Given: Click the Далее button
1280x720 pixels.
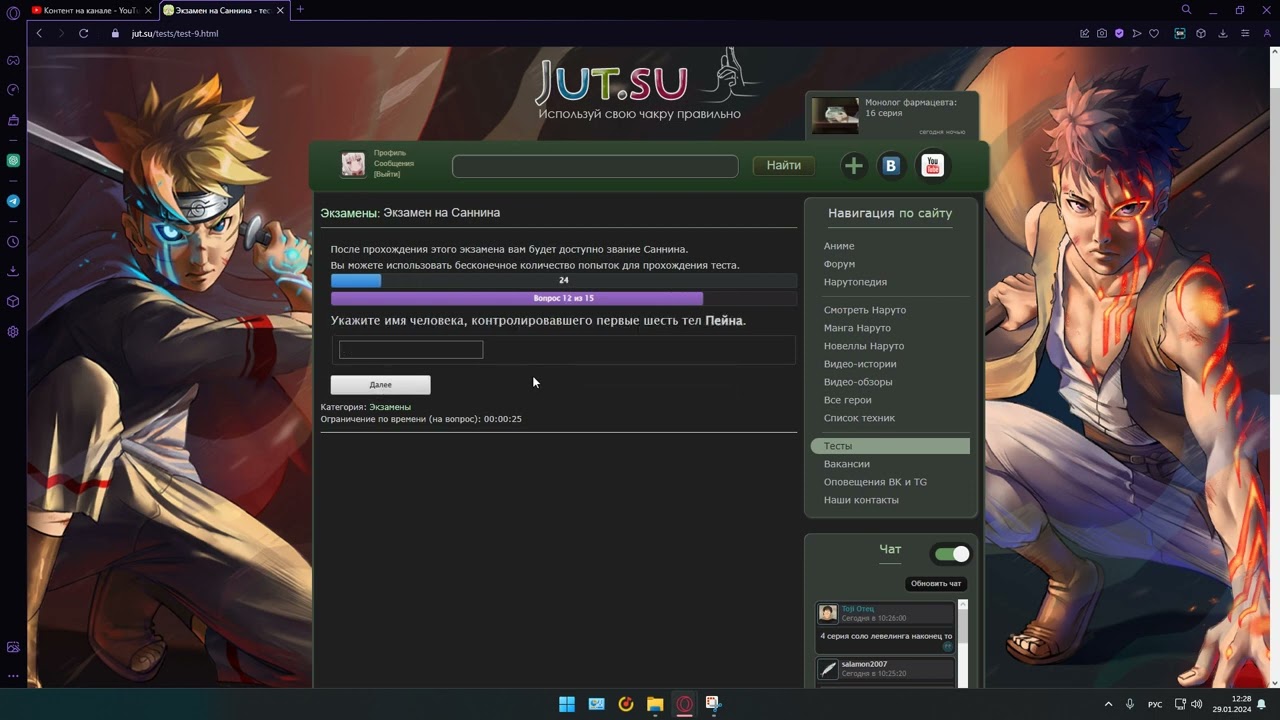Looking at the screenshot, I should [x=381, y=385].
